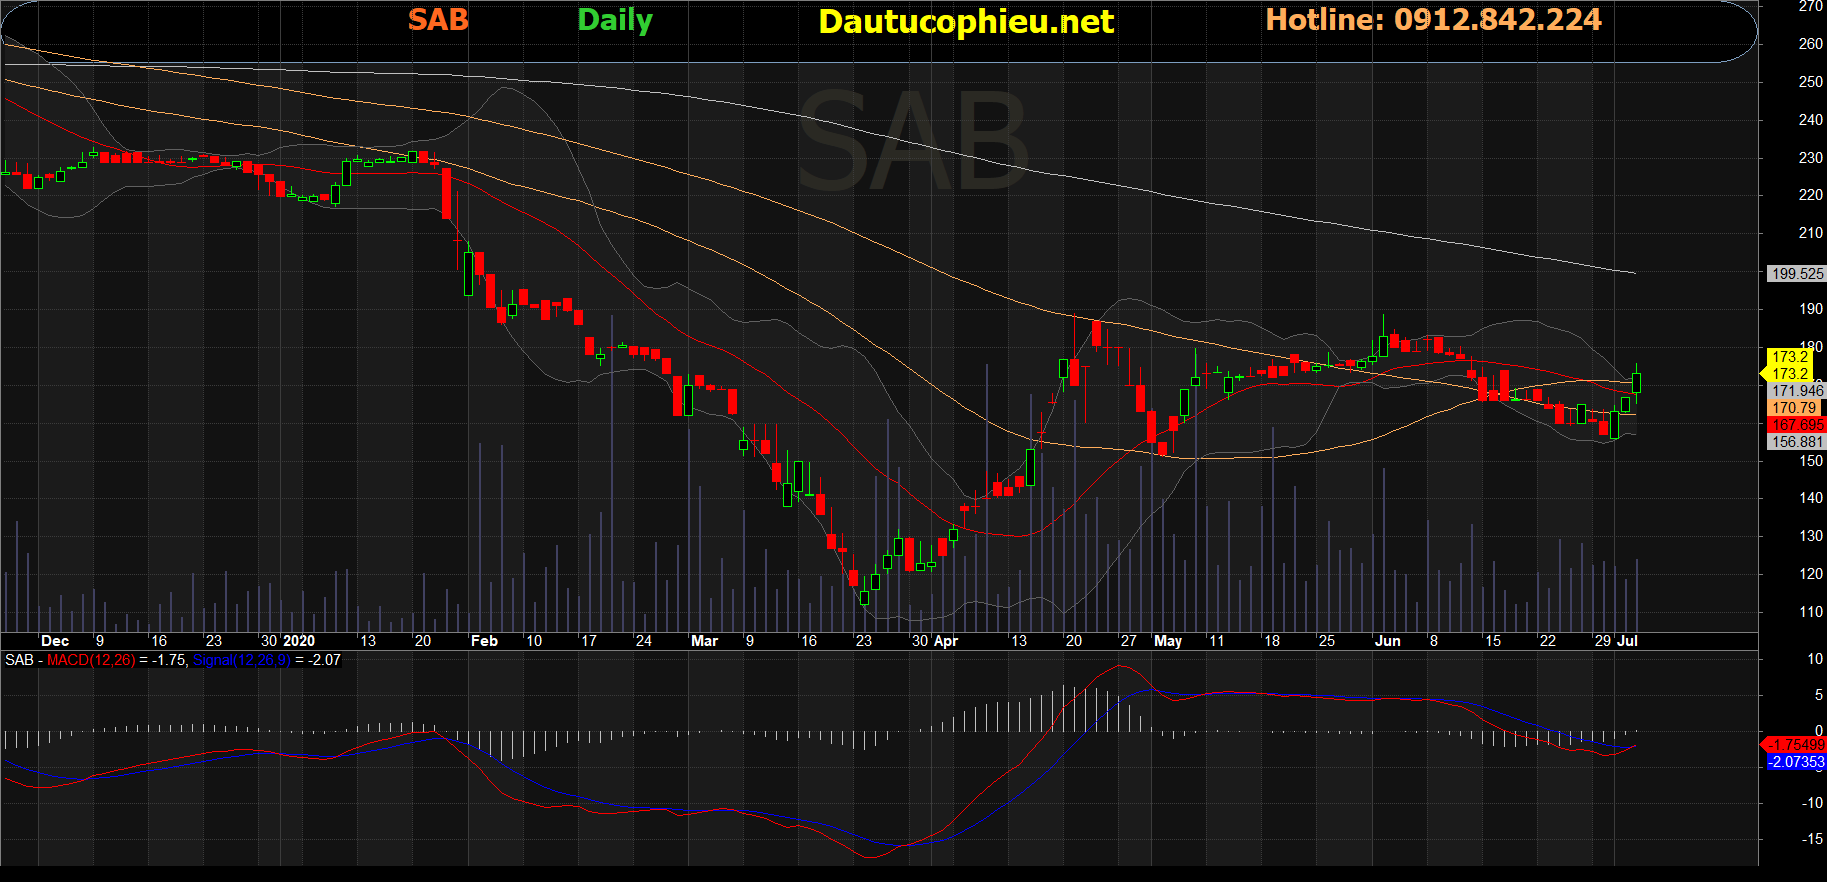1827x882 pixels.
Task: Click the 24 date marker in February
Action: point(643,641)
